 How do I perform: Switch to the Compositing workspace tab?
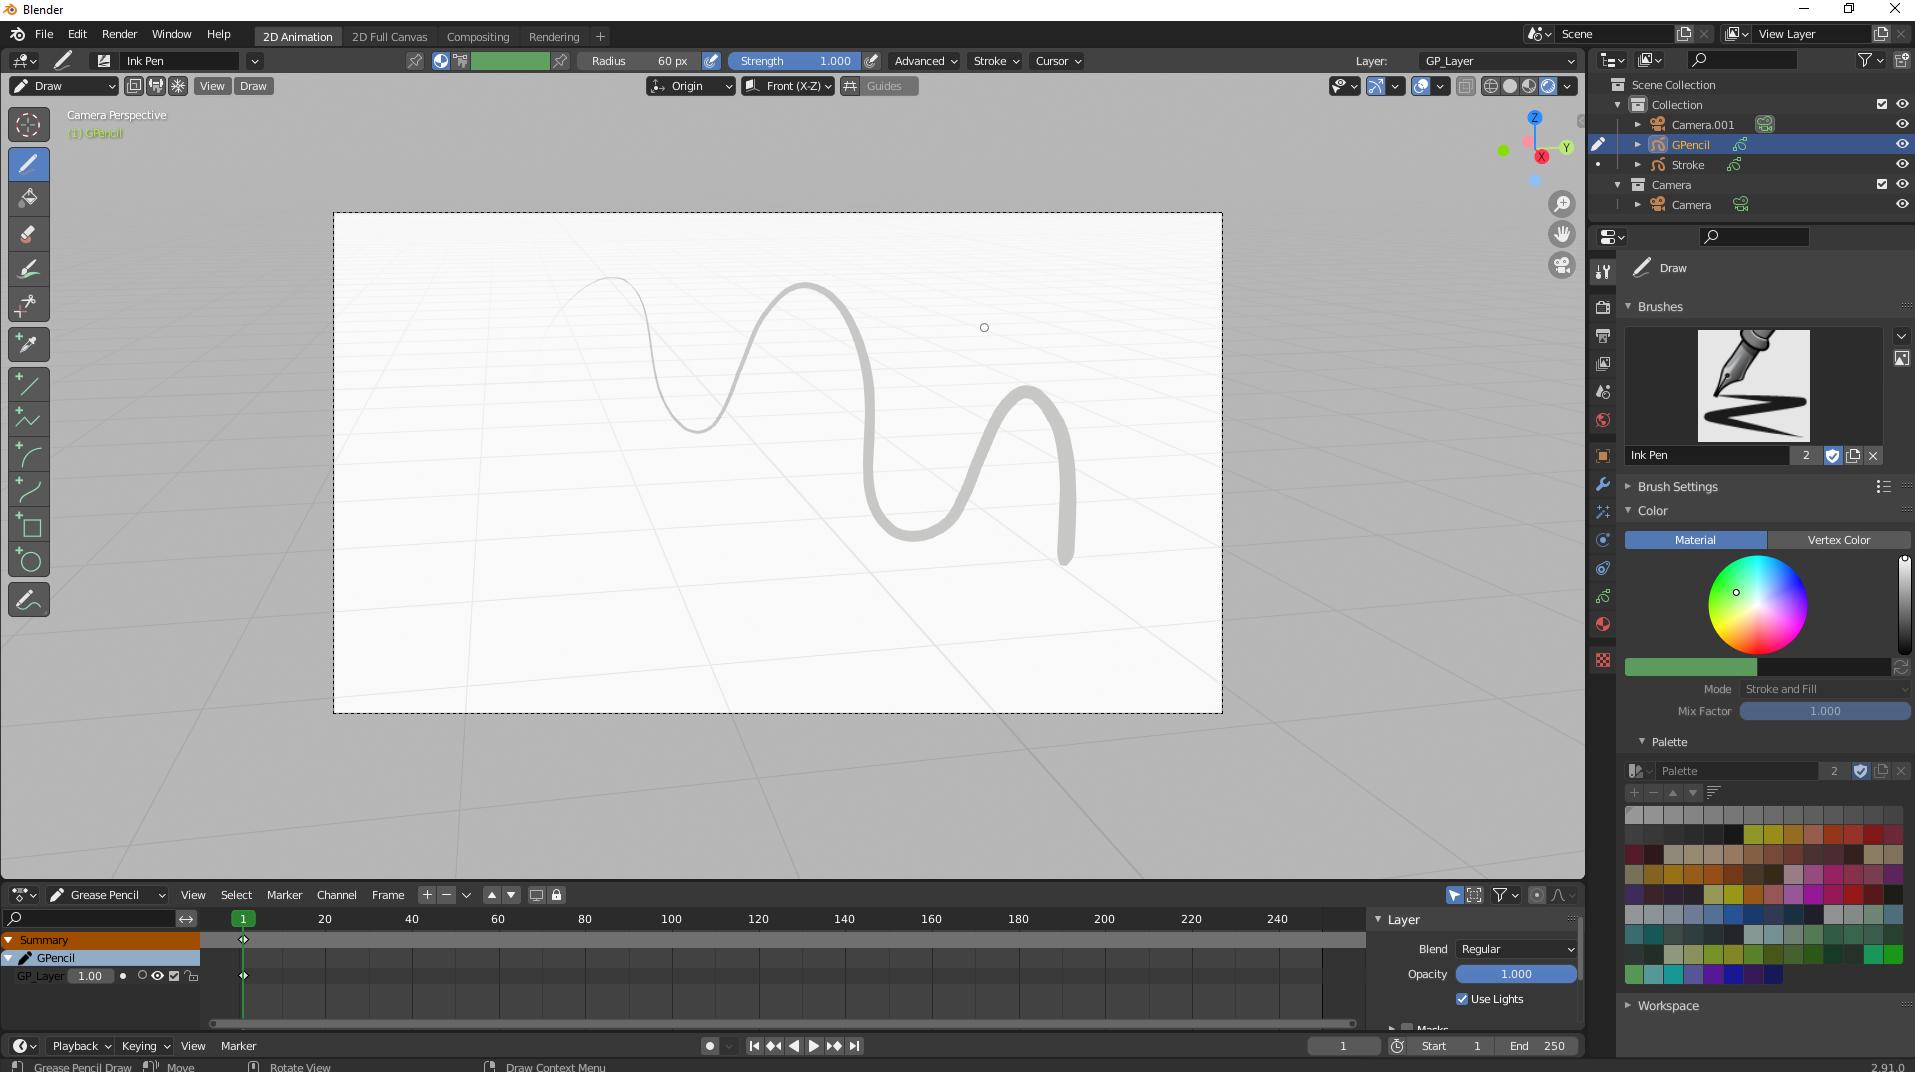(478, 37)
